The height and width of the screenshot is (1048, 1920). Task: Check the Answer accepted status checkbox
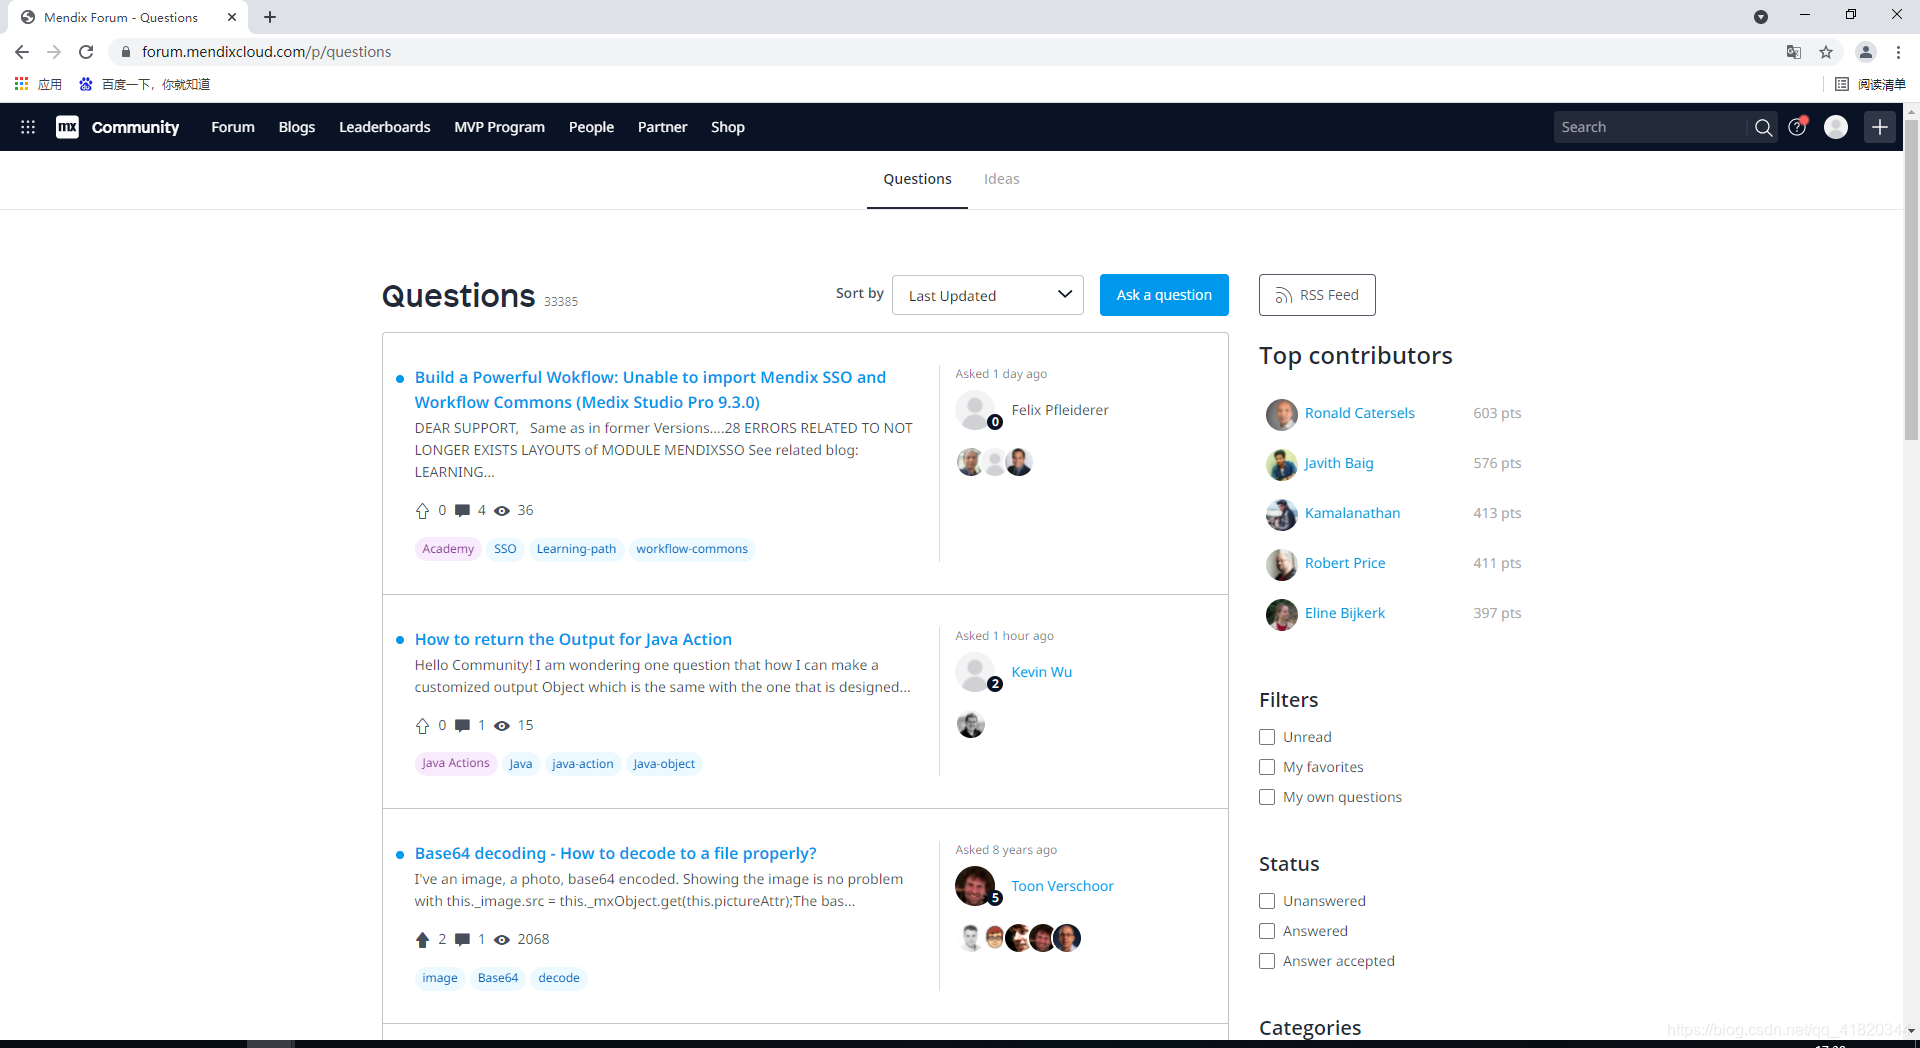tap(1267, 961)
